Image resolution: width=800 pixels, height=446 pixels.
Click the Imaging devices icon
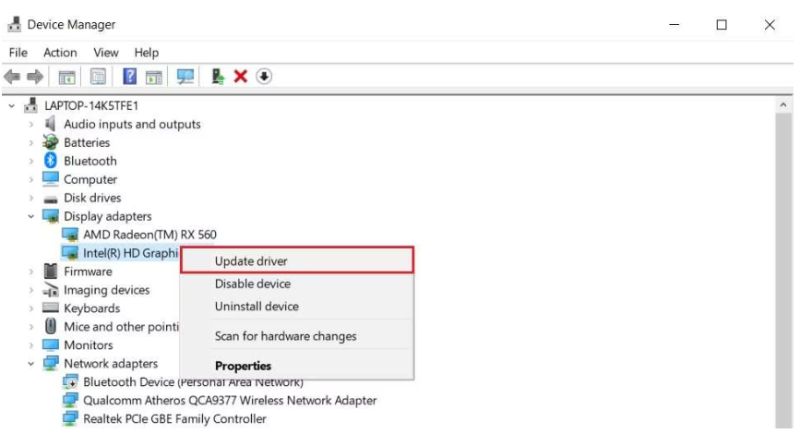(51, 289)
